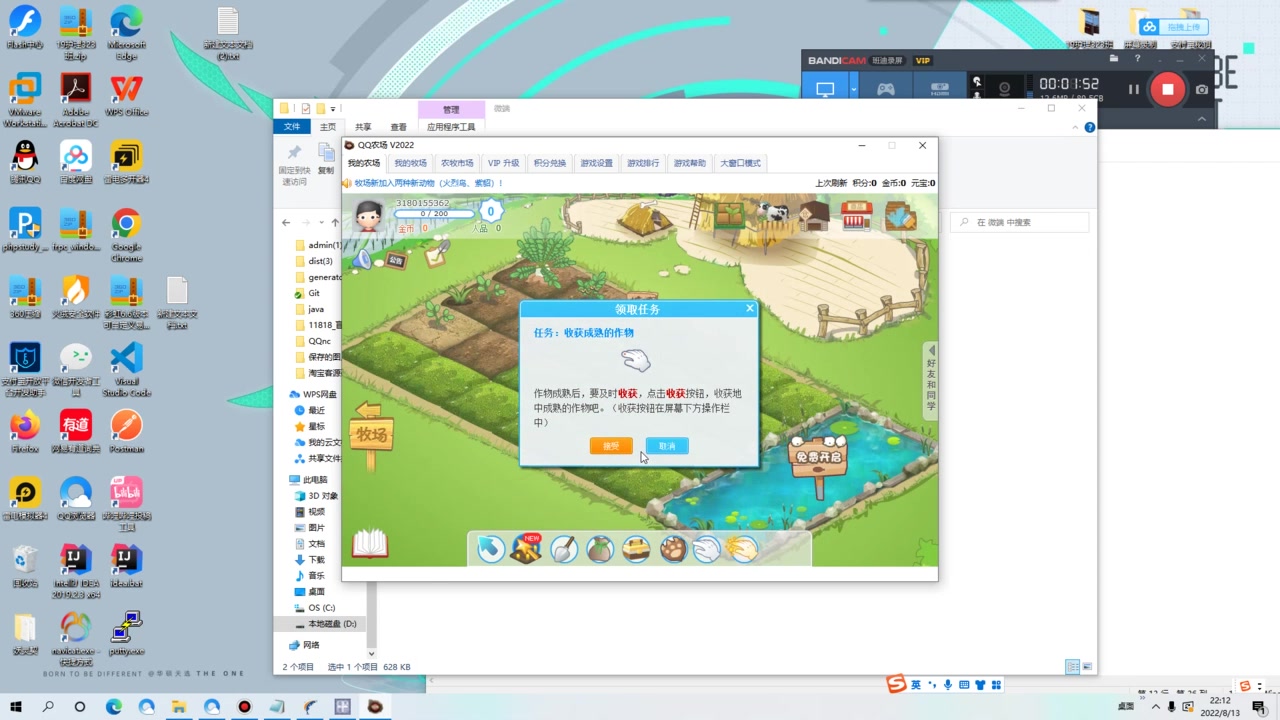Click the 免费开启 pond sign
1280x720 pixels.
tap(817, 459)
